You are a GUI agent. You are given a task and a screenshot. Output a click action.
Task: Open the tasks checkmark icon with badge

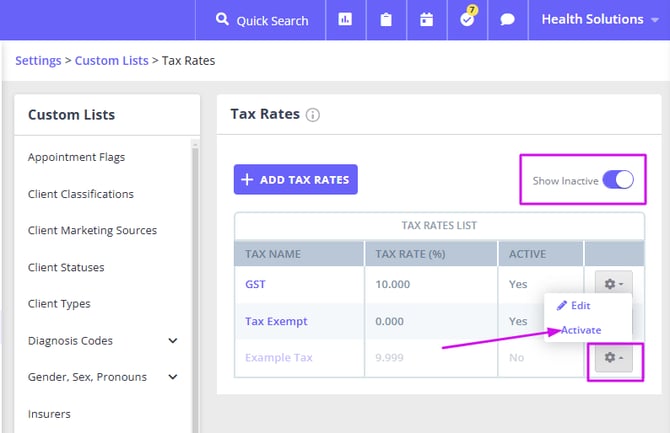click(466, 20)
